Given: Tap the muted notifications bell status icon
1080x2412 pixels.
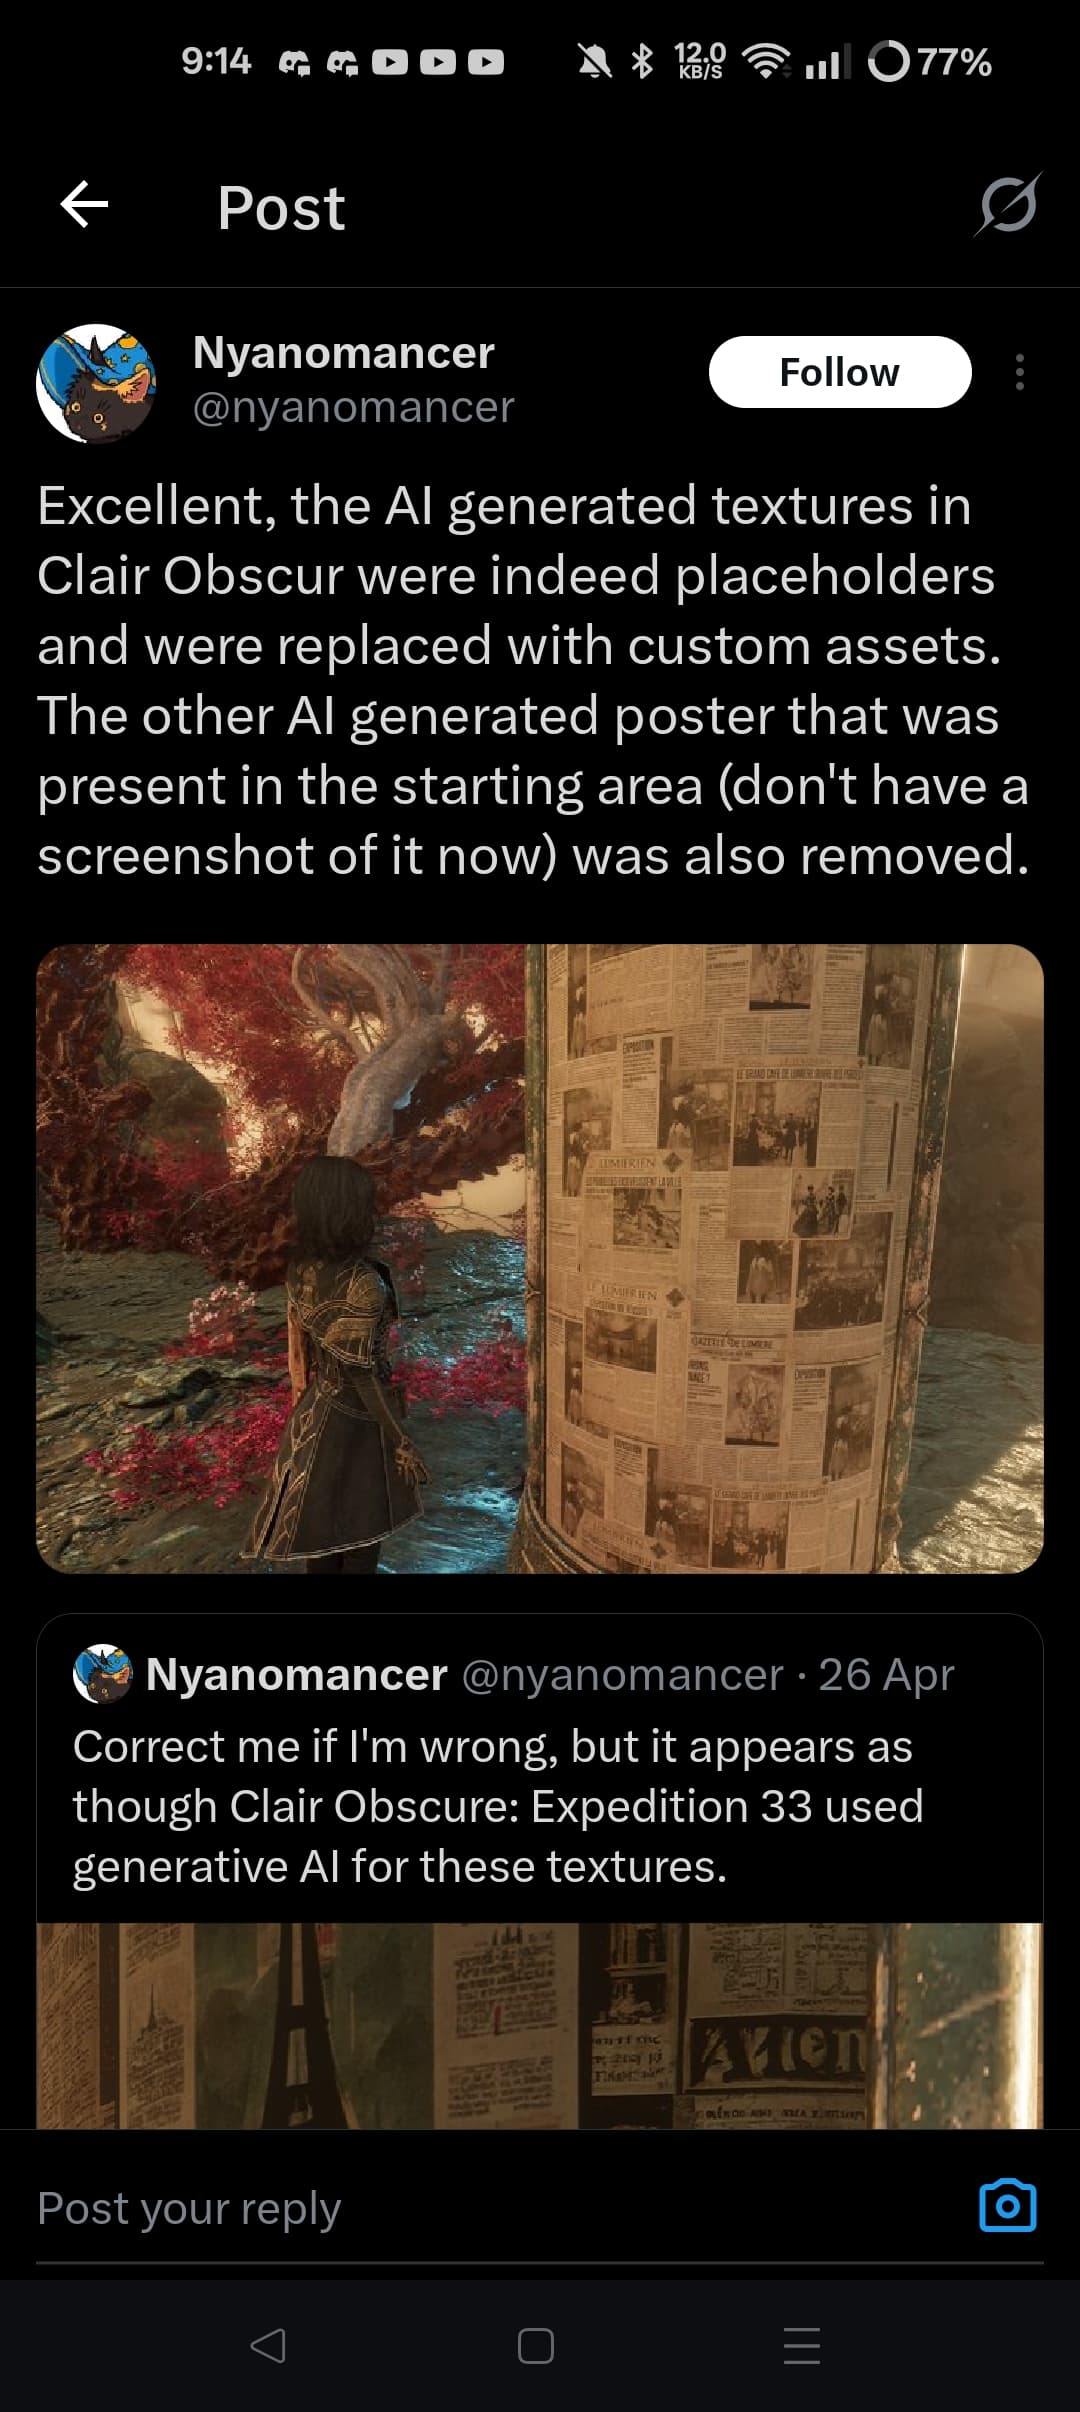Looking at the screenshot, I should tap(595, 62).
